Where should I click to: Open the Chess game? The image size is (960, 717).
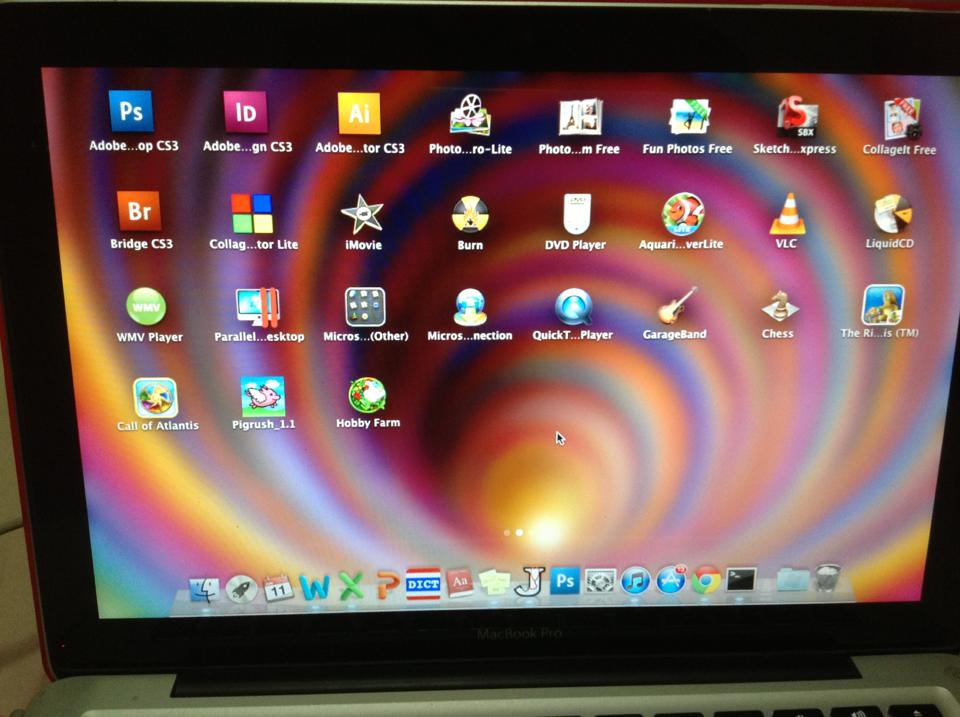coord(778,306)
